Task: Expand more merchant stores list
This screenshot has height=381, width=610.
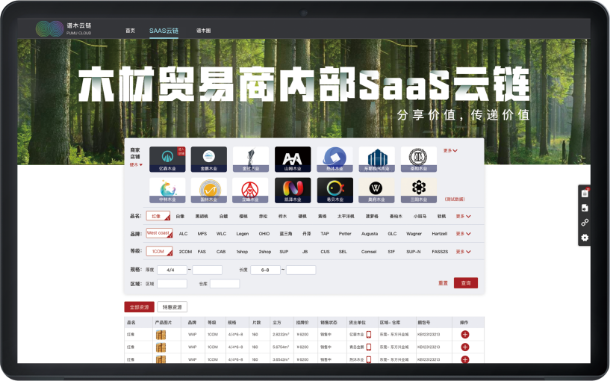Action: [x=450, y=151]
